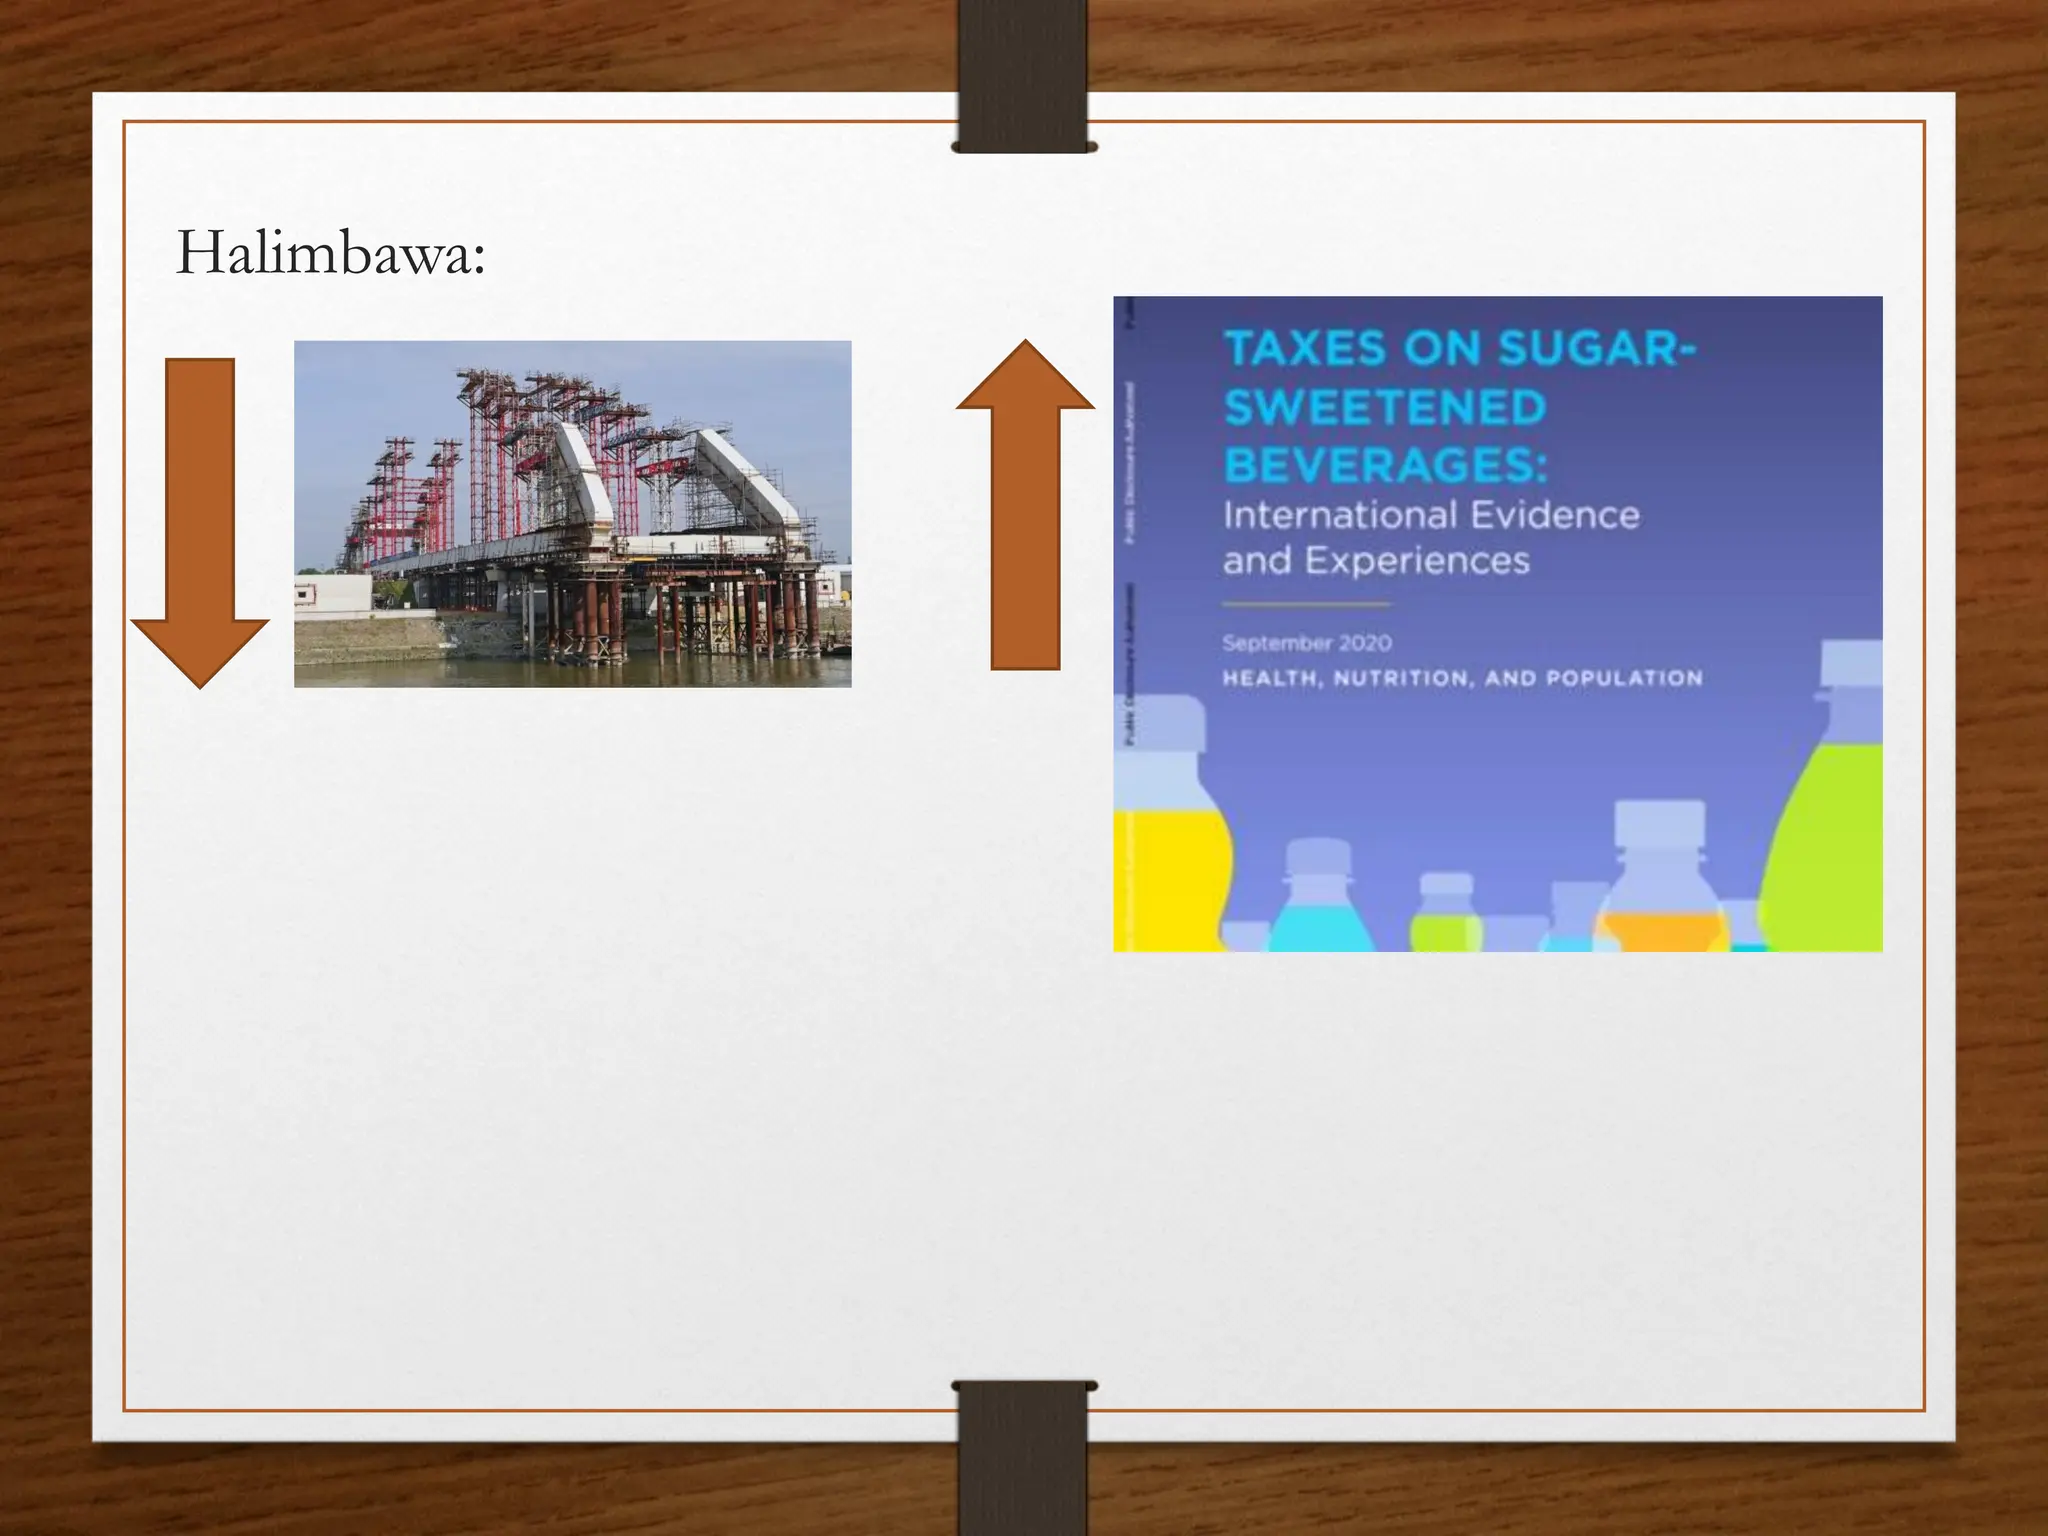The height and width of the screenshot is (1536, 2048).
Task: Select the bridge construction photo
Action: pyautogui.click(x=572, y=513)
